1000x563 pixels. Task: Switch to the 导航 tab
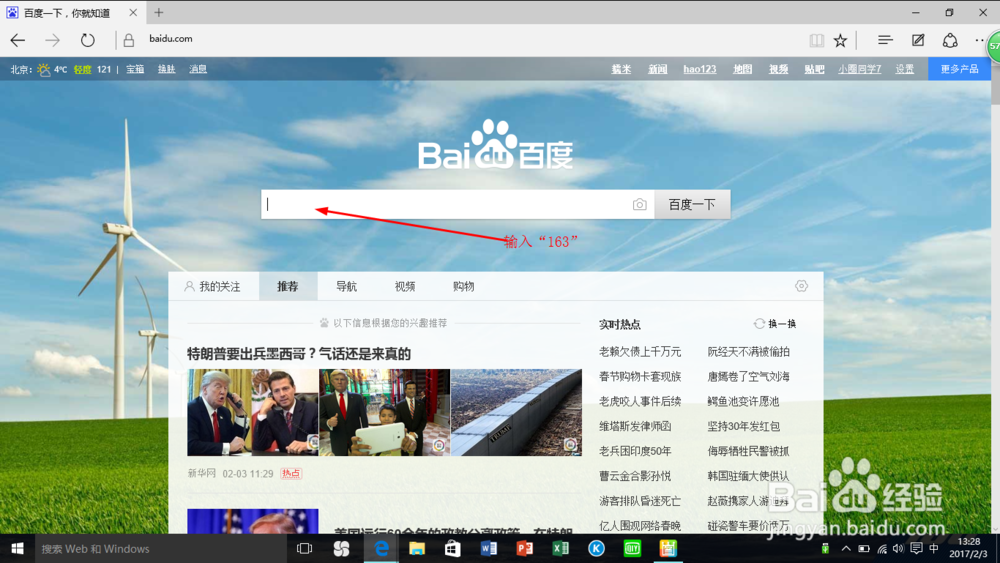[346, 286]
